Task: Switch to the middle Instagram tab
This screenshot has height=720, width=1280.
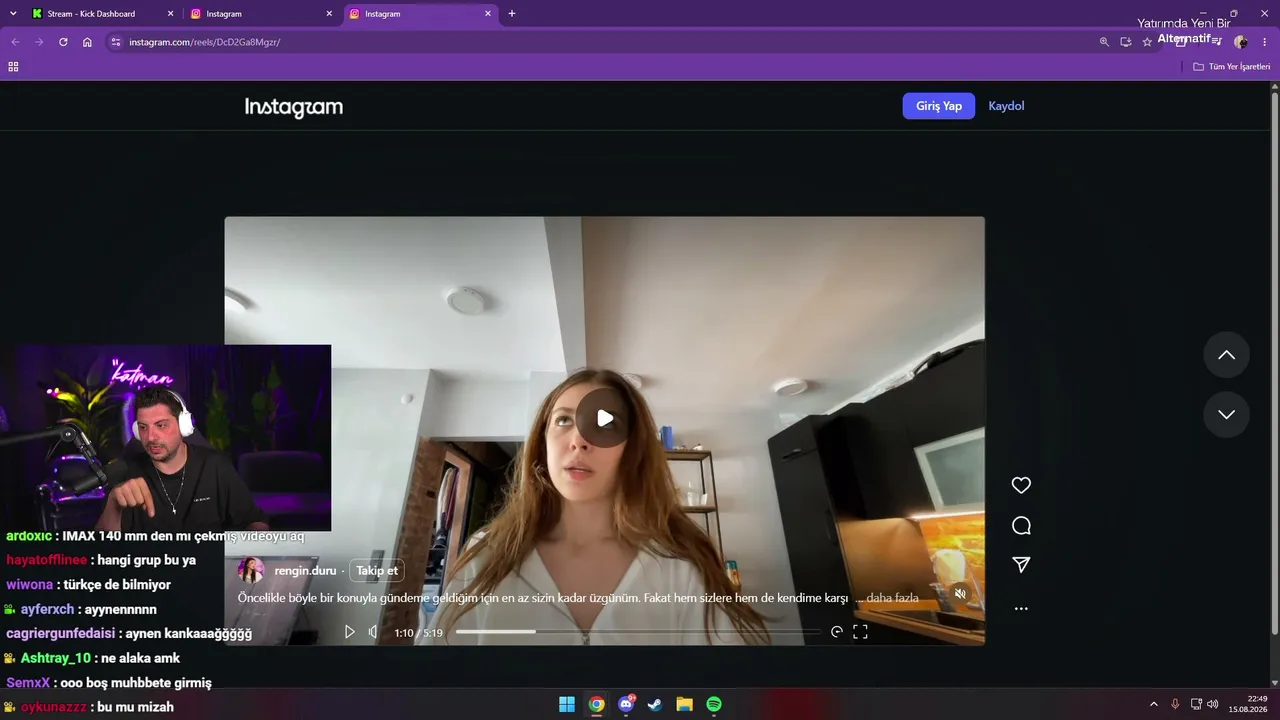Action: pyautogui.click(x=262, y=14)
